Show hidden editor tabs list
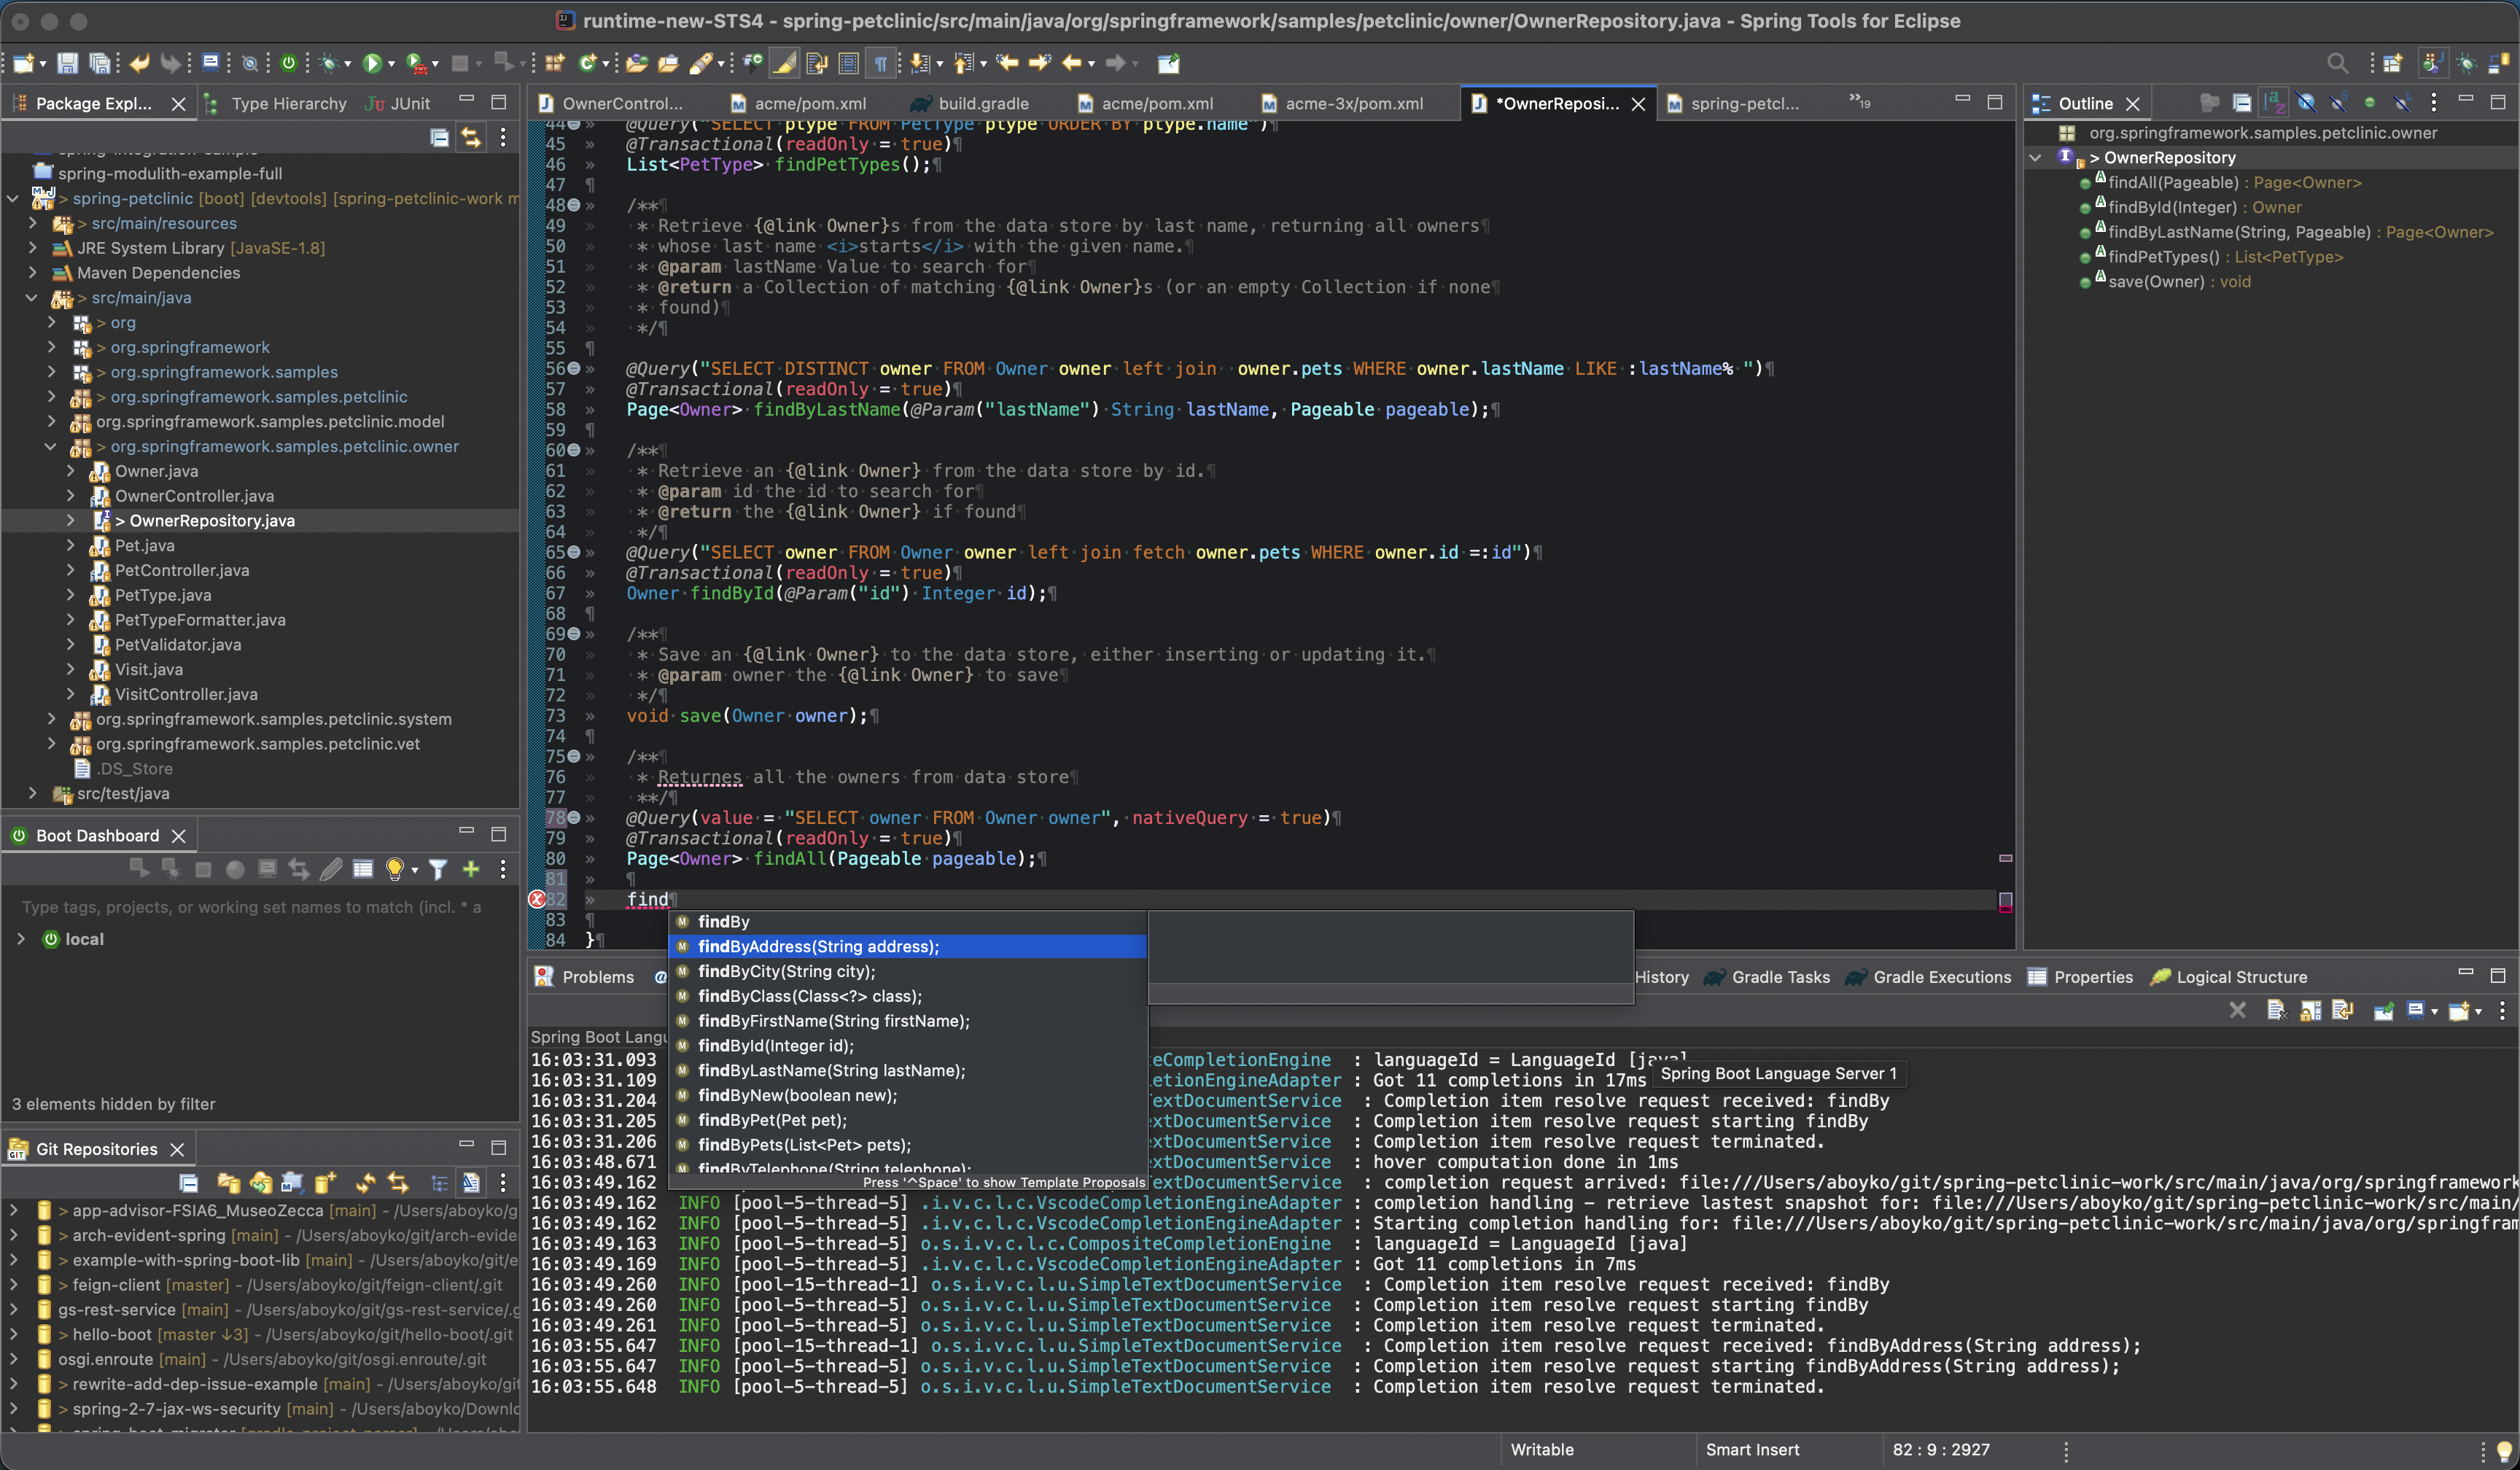2520x1470 pixels. 1860,101
